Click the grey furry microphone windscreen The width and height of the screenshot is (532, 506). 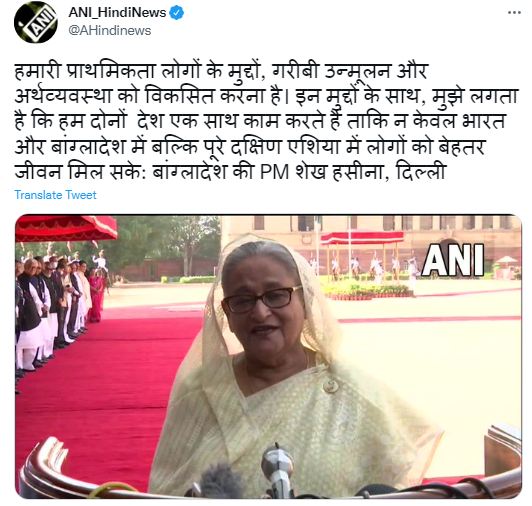[221, 482]
